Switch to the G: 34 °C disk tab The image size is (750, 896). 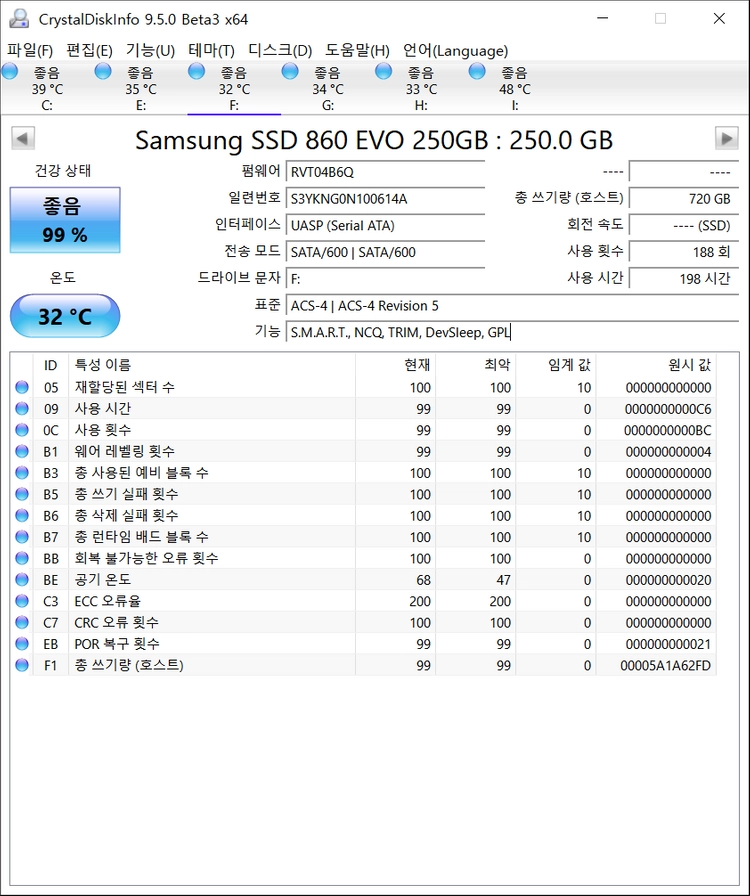tap(328, 89)
